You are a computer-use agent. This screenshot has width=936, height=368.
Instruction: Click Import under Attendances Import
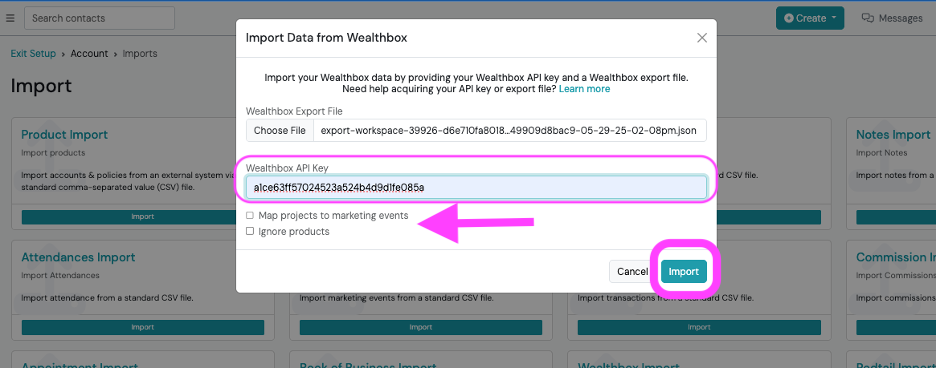click(x=143, y=327)
